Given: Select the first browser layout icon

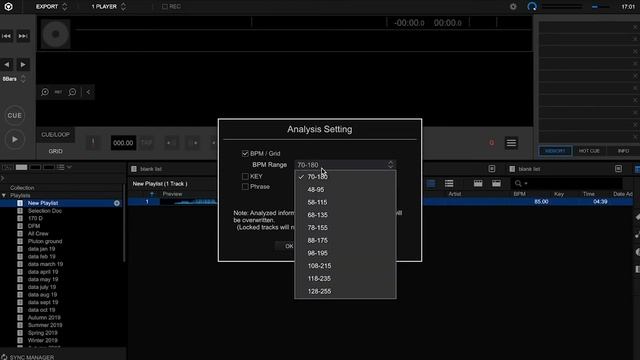Looking at the screenshot, I should coord(7,167).
